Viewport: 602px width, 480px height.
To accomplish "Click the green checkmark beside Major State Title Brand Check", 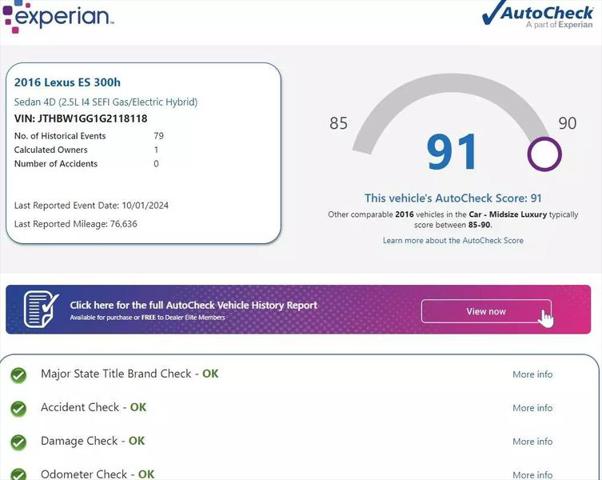I will 18,375.
